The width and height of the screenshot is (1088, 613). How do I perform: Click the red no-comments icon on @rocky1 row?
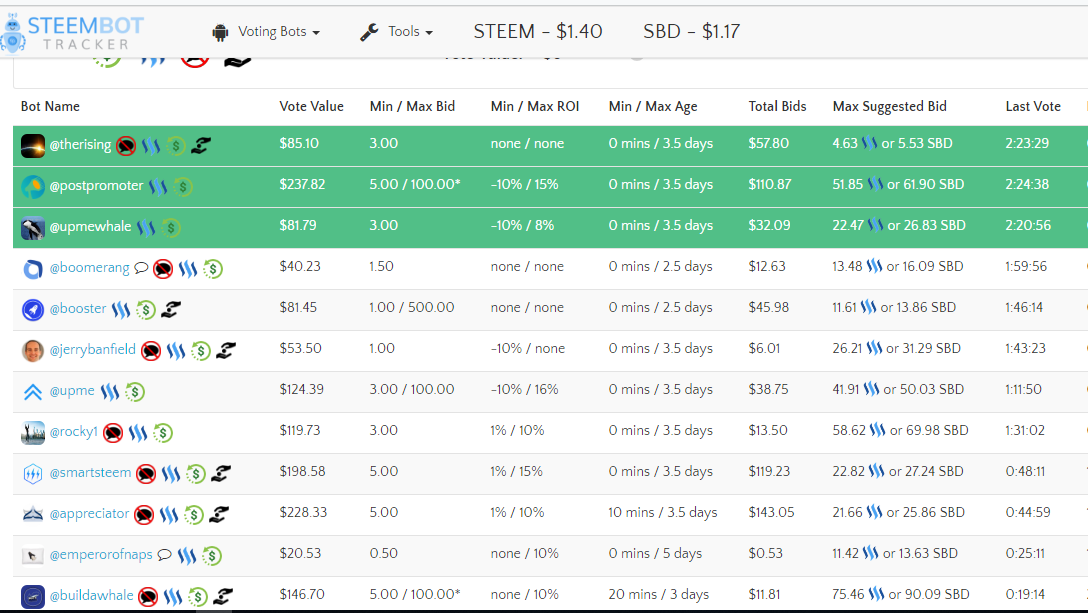[x=113, y=433]
